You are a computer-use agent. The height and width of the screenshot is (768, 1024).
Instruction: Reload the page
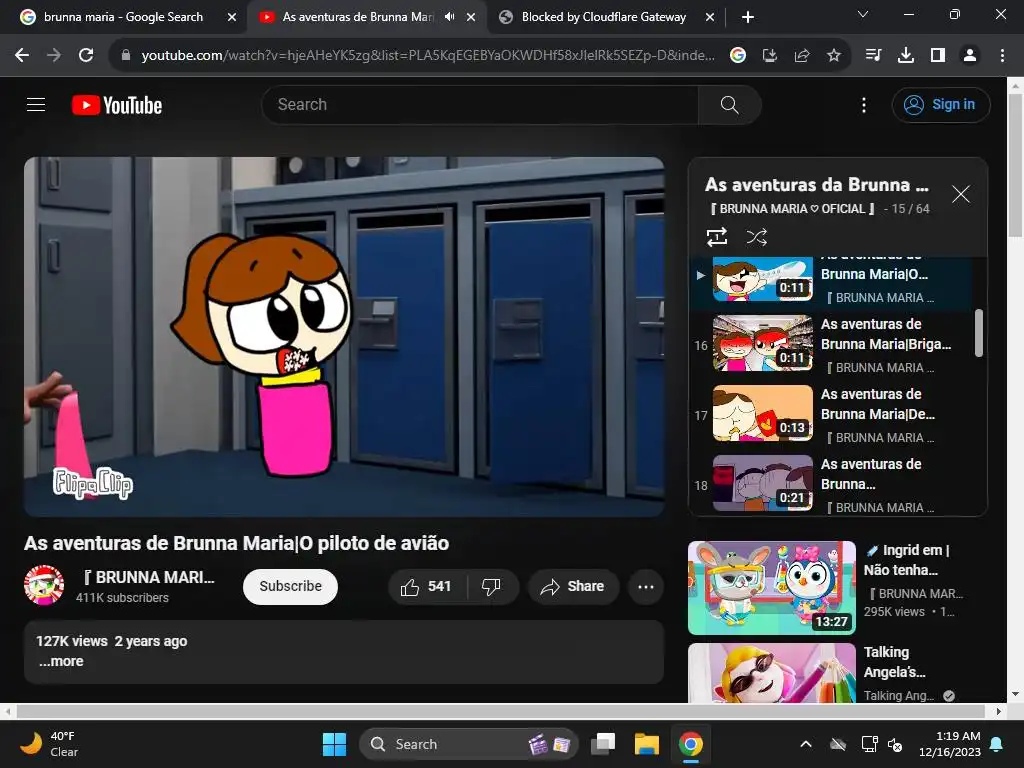pyautogui.click(x=86, y=56)
